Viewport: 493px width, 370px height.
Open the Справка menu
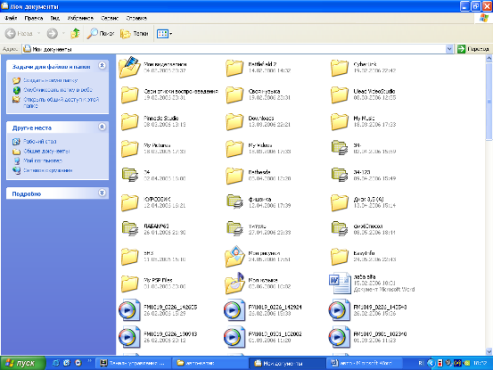pyautogui.click(x=136, y=18)
